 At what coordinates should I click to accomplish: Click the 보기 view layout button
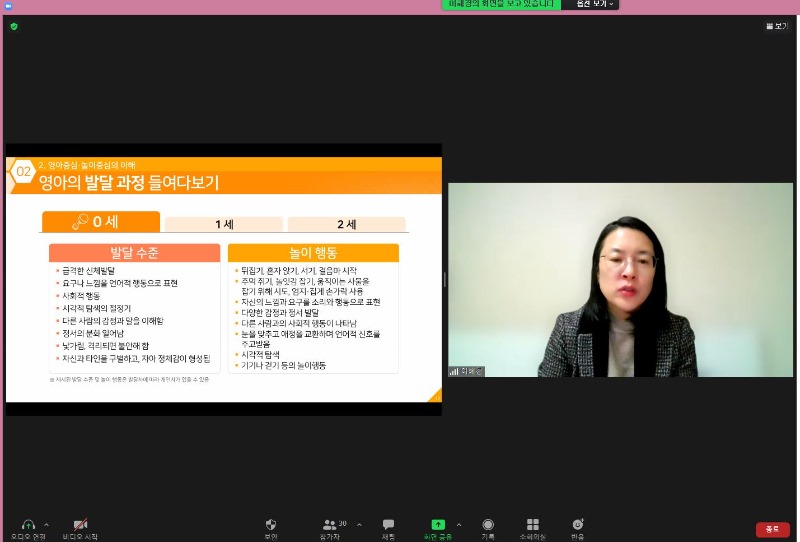tap(777, 26)
